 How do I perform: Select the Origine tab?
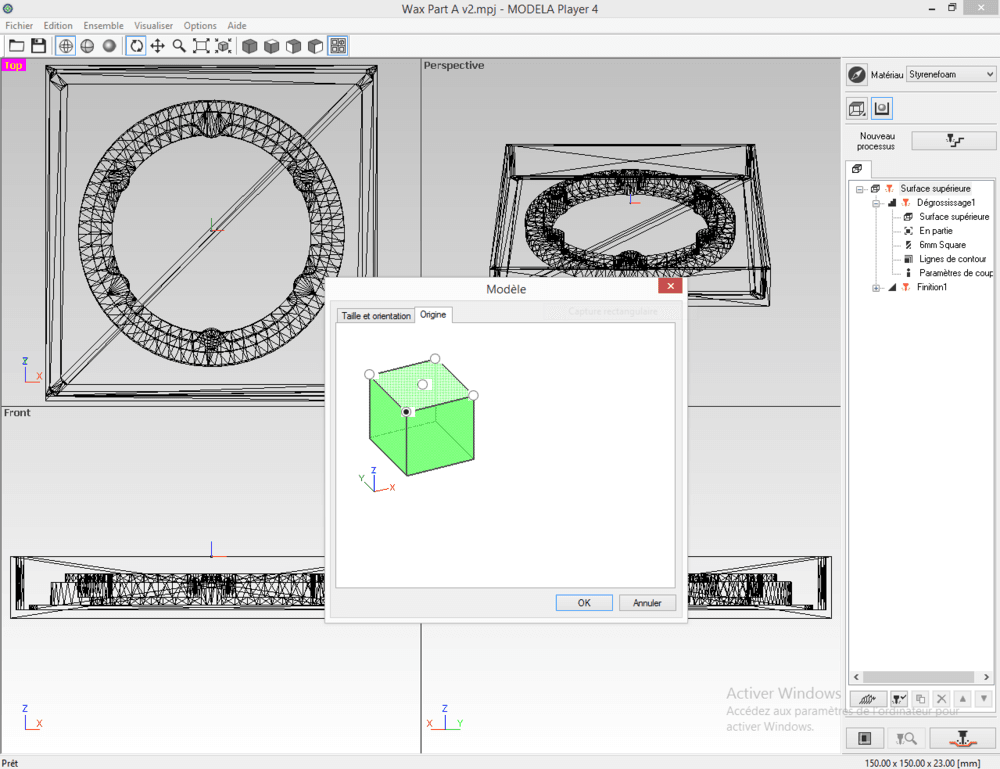pos(433,315)
